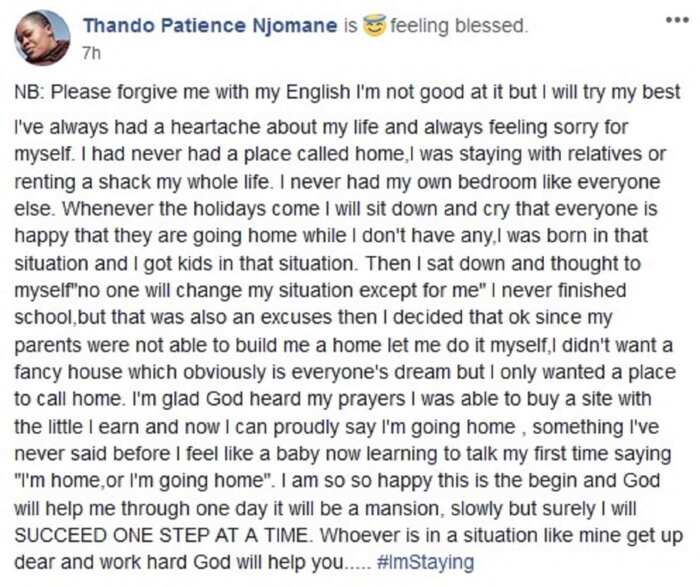Open the post options three-dot menu

[677, 21]
